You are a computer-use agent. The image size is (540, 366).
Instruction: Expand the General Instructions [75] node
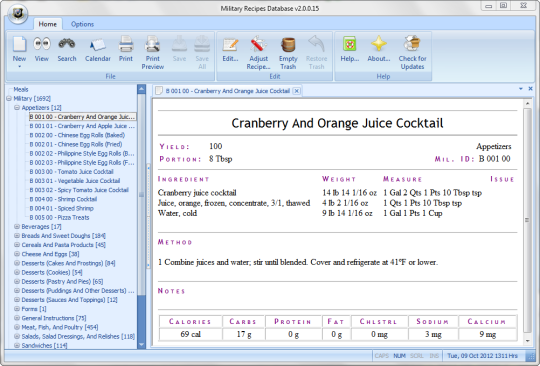click(x=17, y=318)
